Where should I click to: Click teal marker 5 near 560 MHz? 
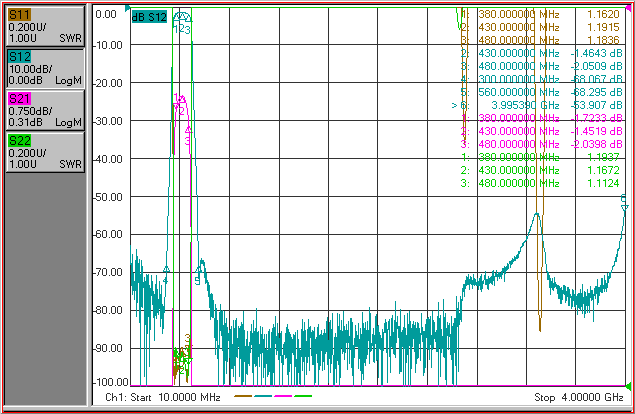(x=198, y=270)
